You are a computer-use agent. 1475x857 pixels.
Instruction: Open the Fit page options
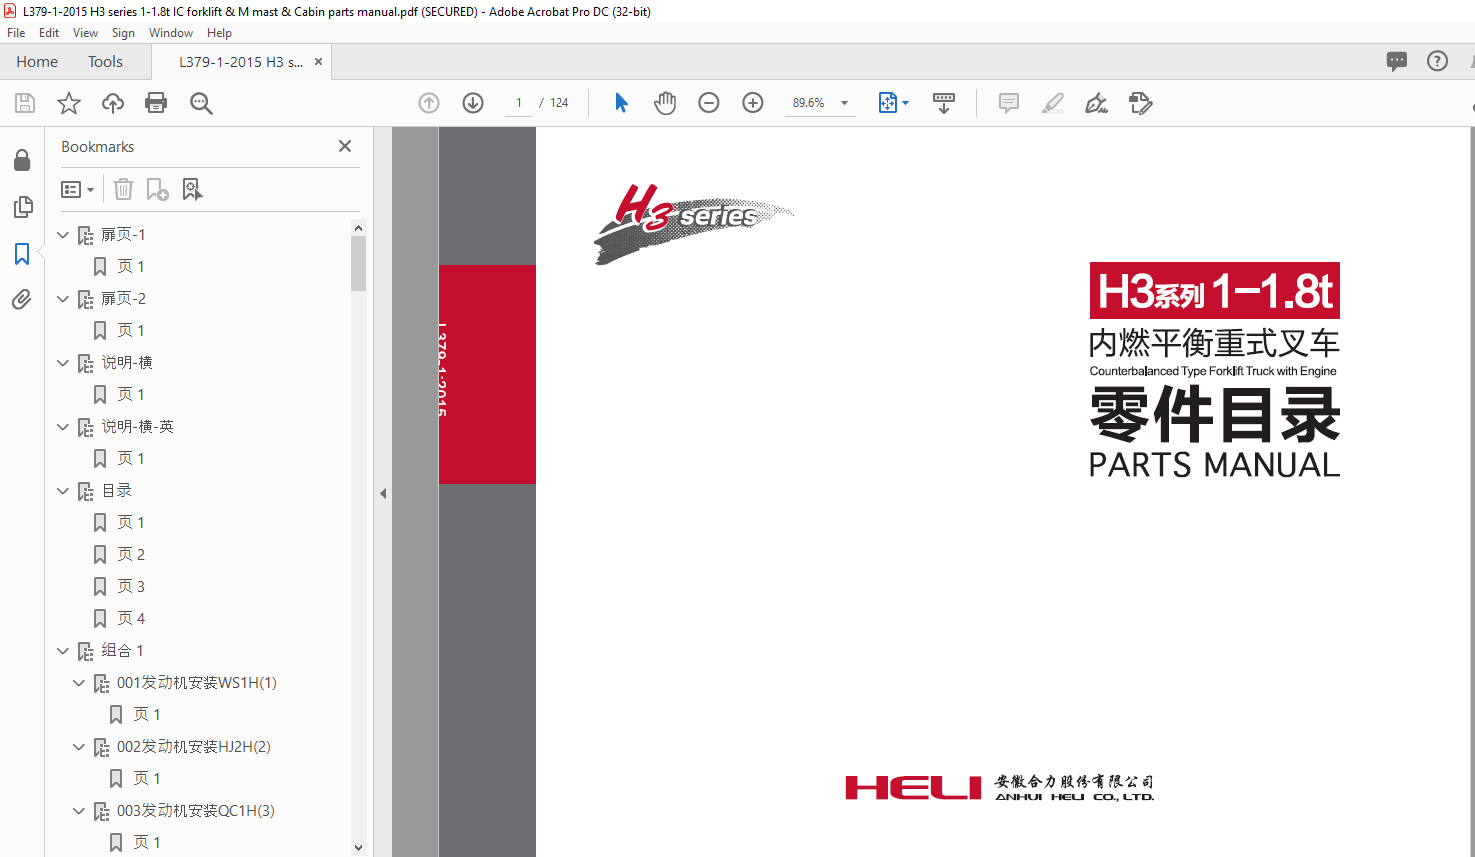[893, 103]
